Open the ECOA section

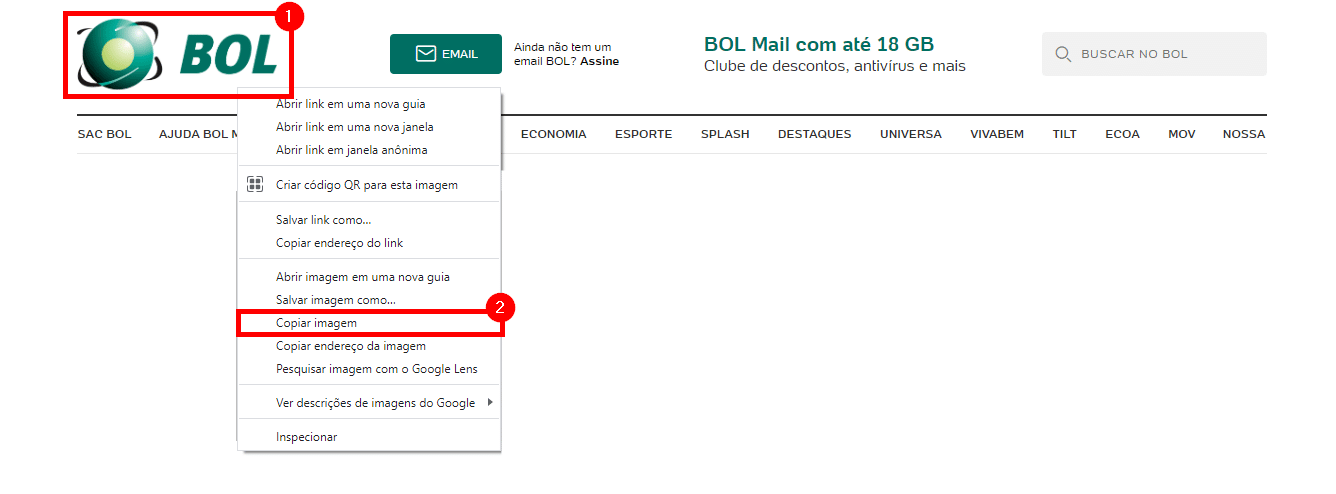click(1122, 134)
